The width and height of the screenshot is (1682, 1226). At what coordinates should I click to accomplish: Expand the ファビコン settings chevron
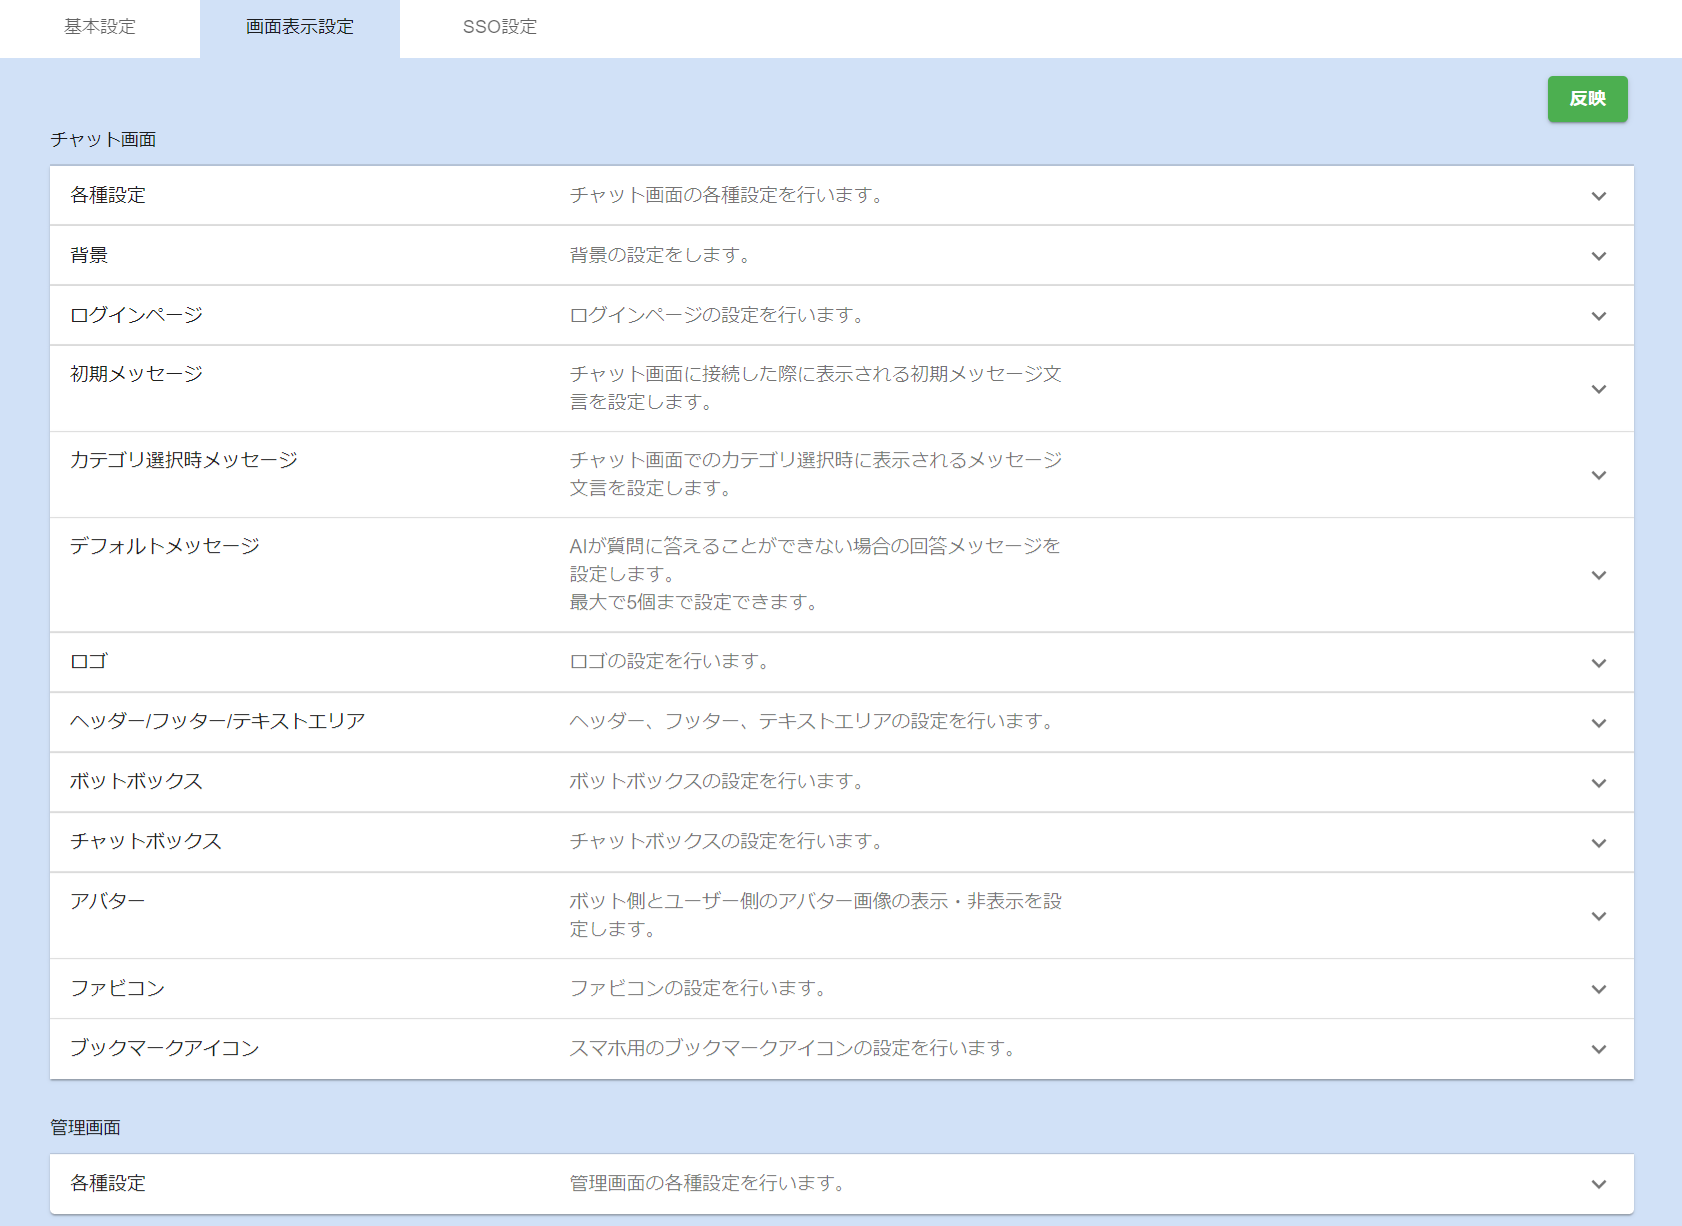click(x=1598, y=989)
